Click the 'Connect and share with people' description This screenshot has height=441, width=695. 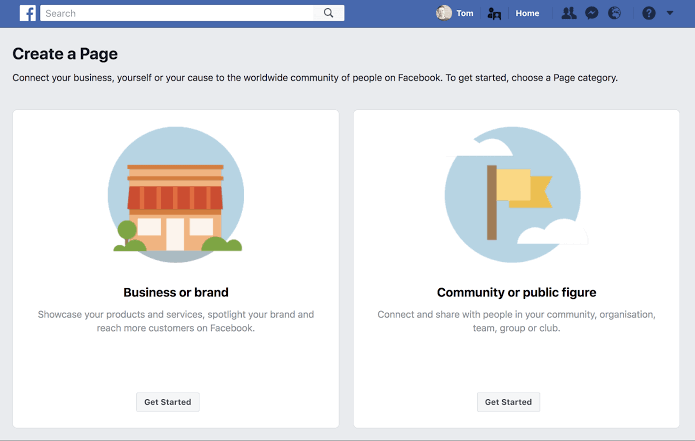click(x=516, y=321)
